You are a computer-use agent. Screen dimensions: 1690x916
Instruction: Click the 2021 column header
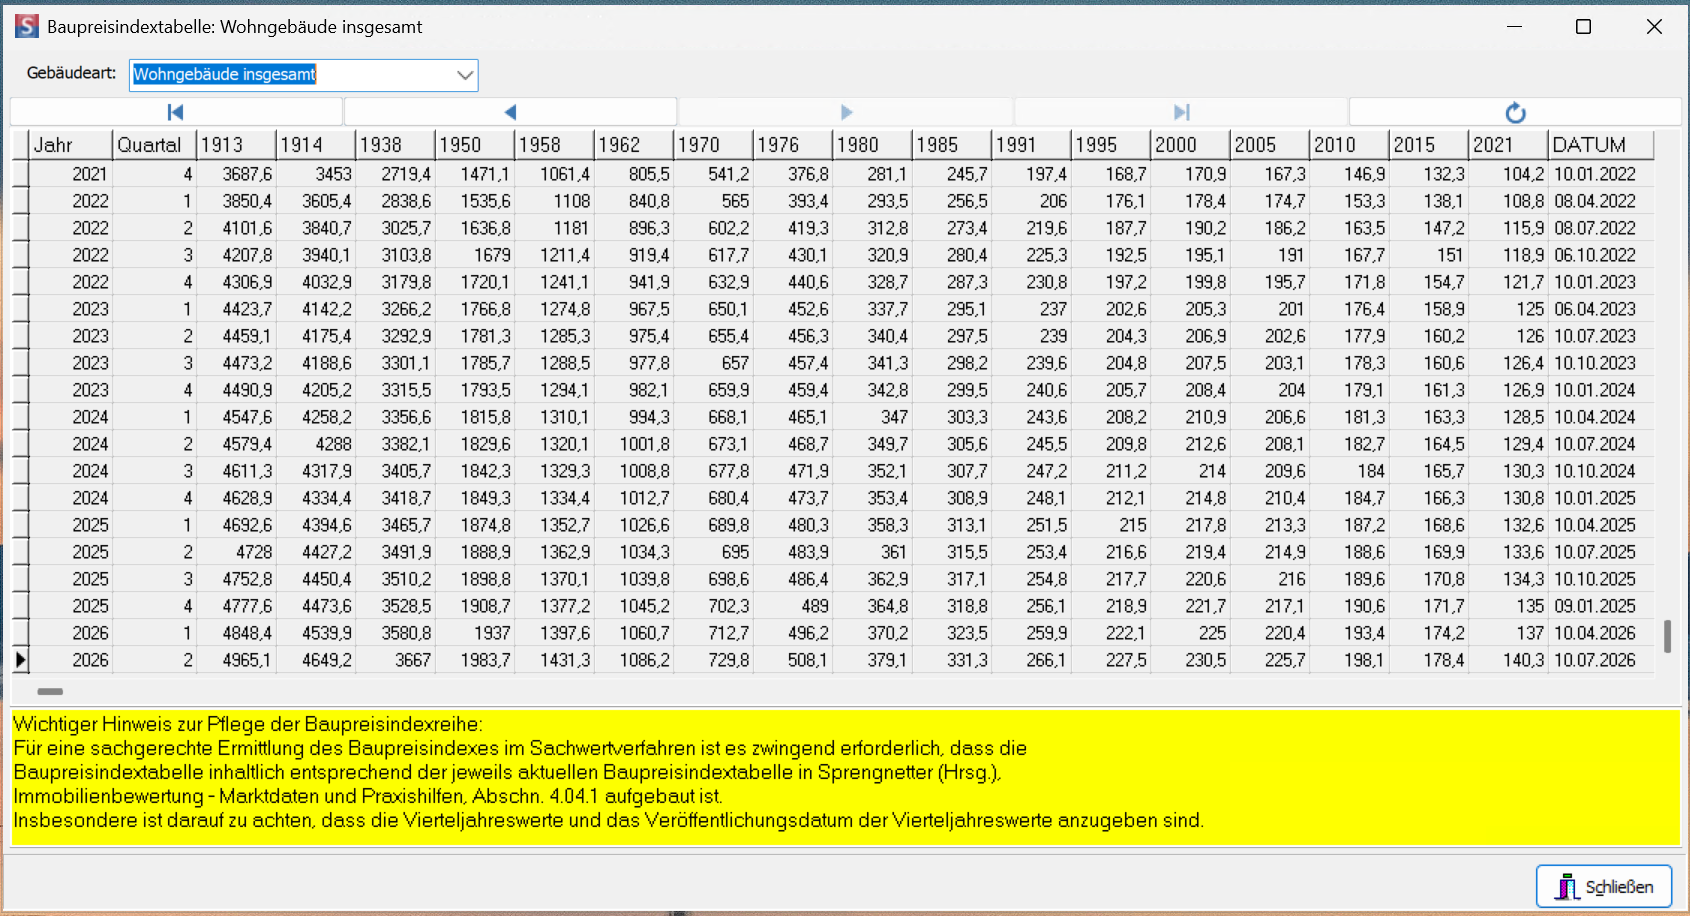coord(1508,145)
